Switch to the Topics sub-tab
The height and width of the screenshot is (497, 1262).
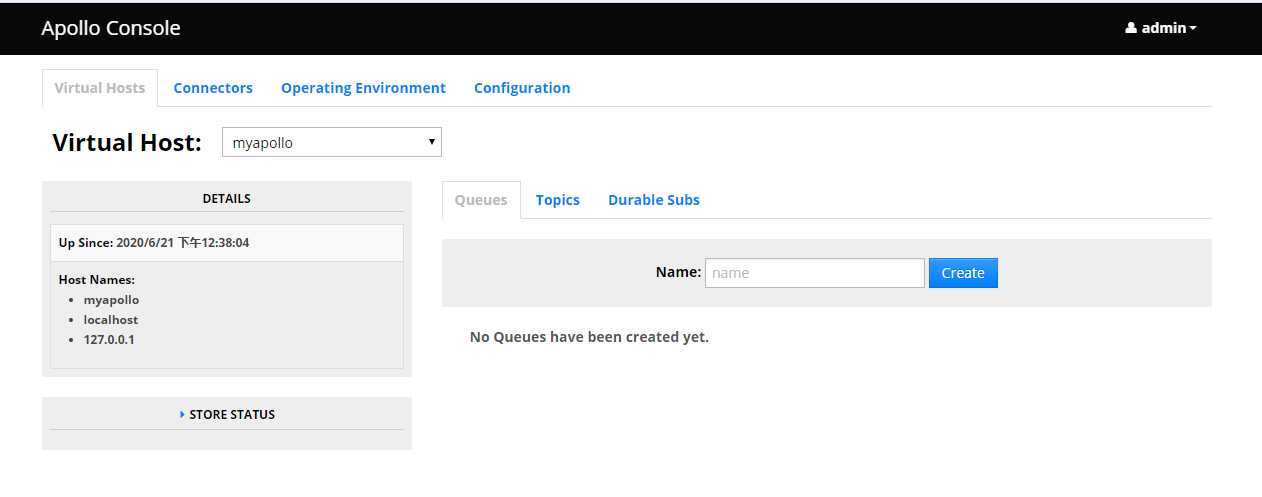point(558,200)
